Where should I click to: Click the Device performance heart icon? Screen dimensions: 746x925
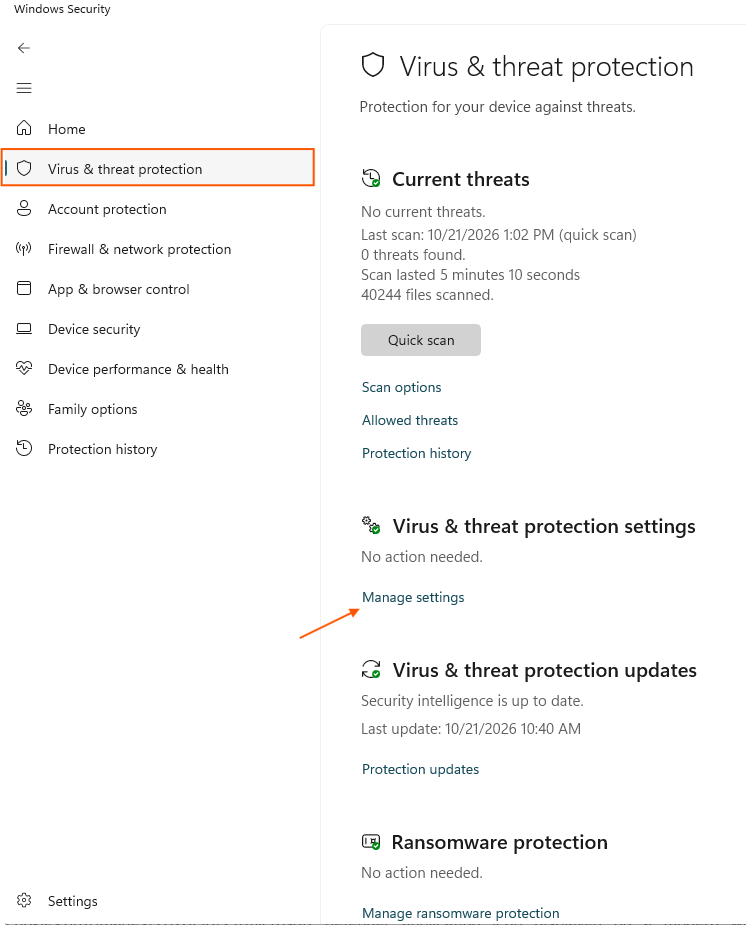tap(24, 369)
